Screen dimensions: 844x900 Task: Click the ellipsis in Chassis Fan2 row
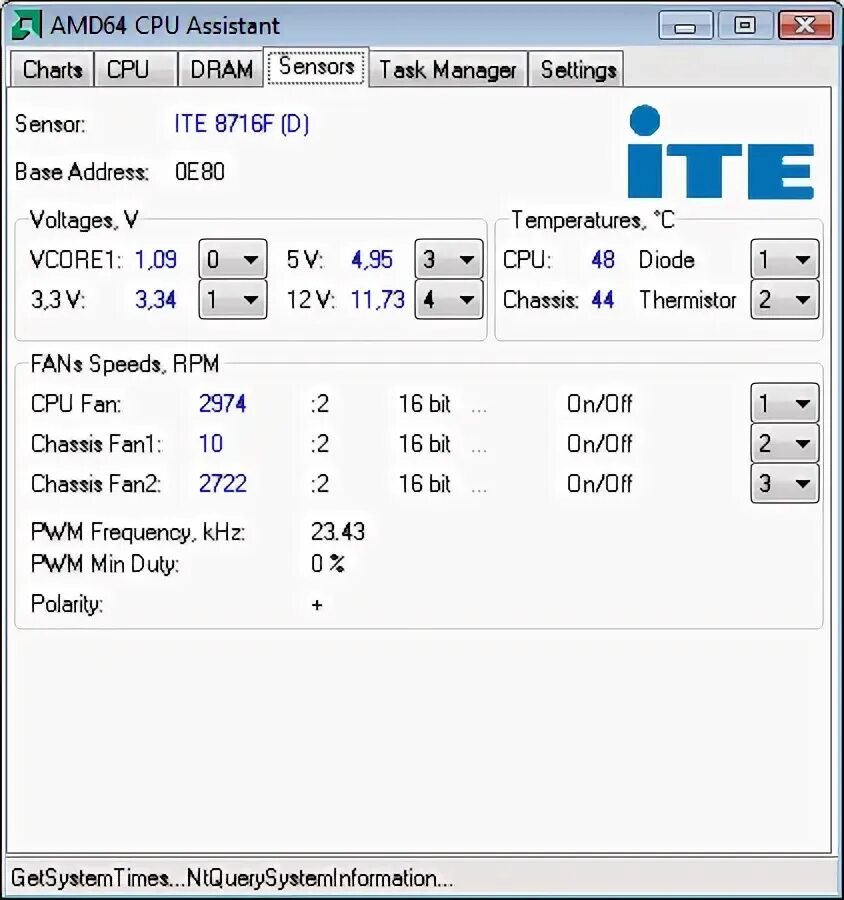tap(479, 490)
